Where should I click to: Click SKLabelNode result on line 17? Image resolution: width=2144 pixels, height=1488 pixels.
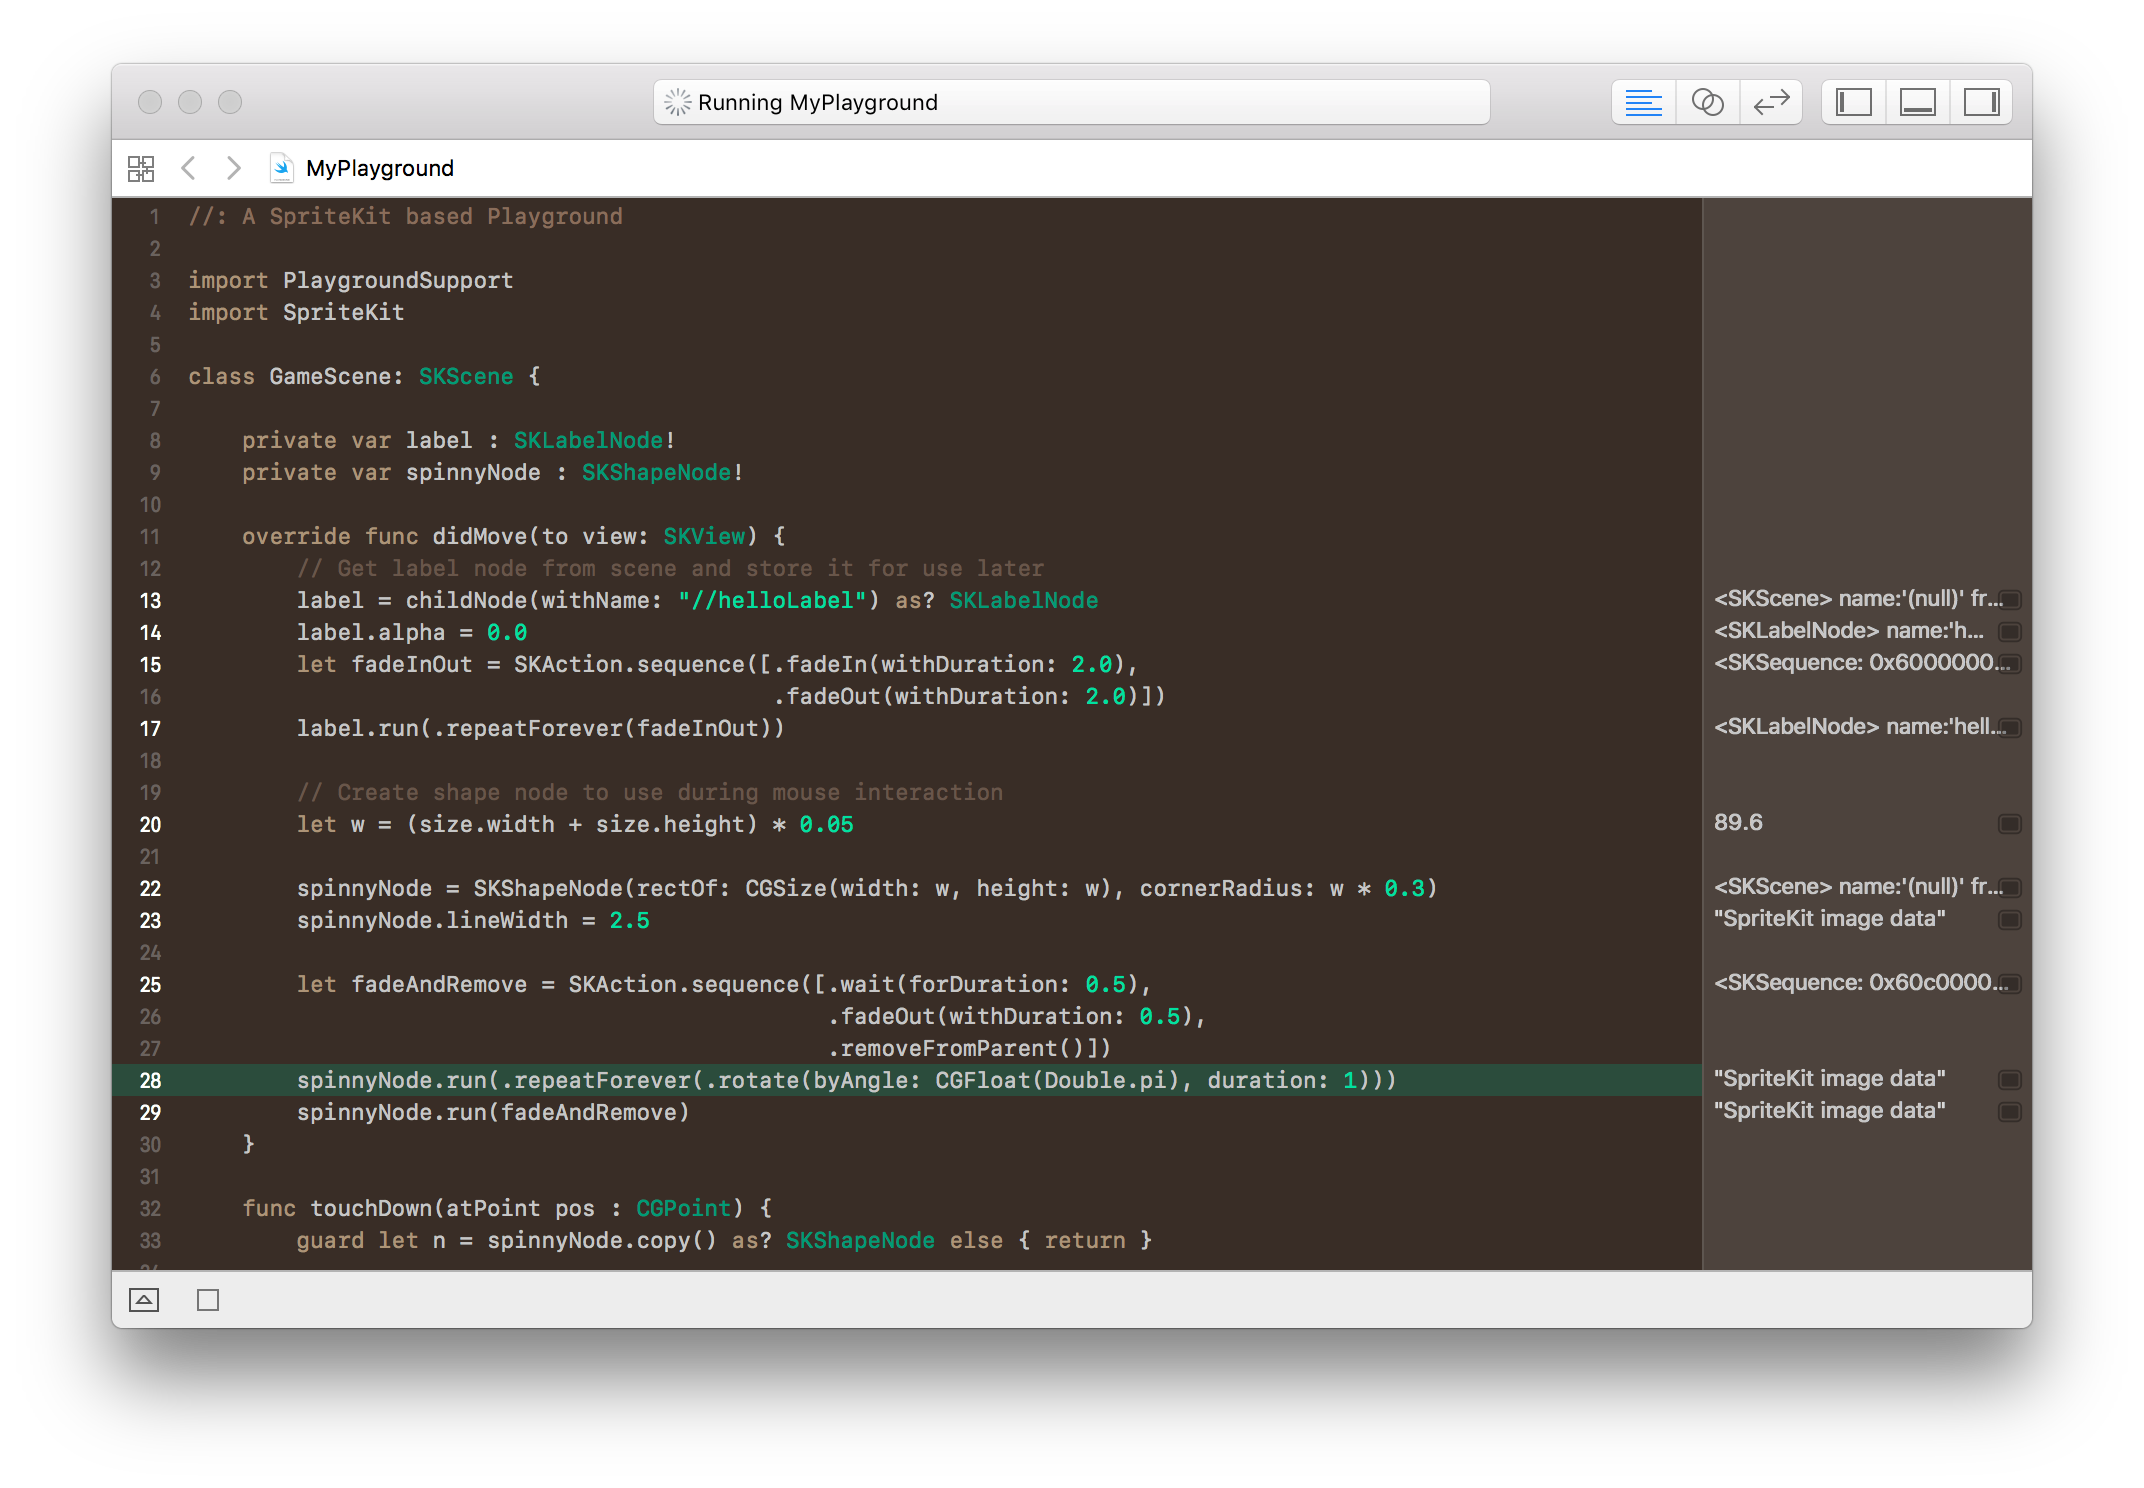pos(1858,727)
